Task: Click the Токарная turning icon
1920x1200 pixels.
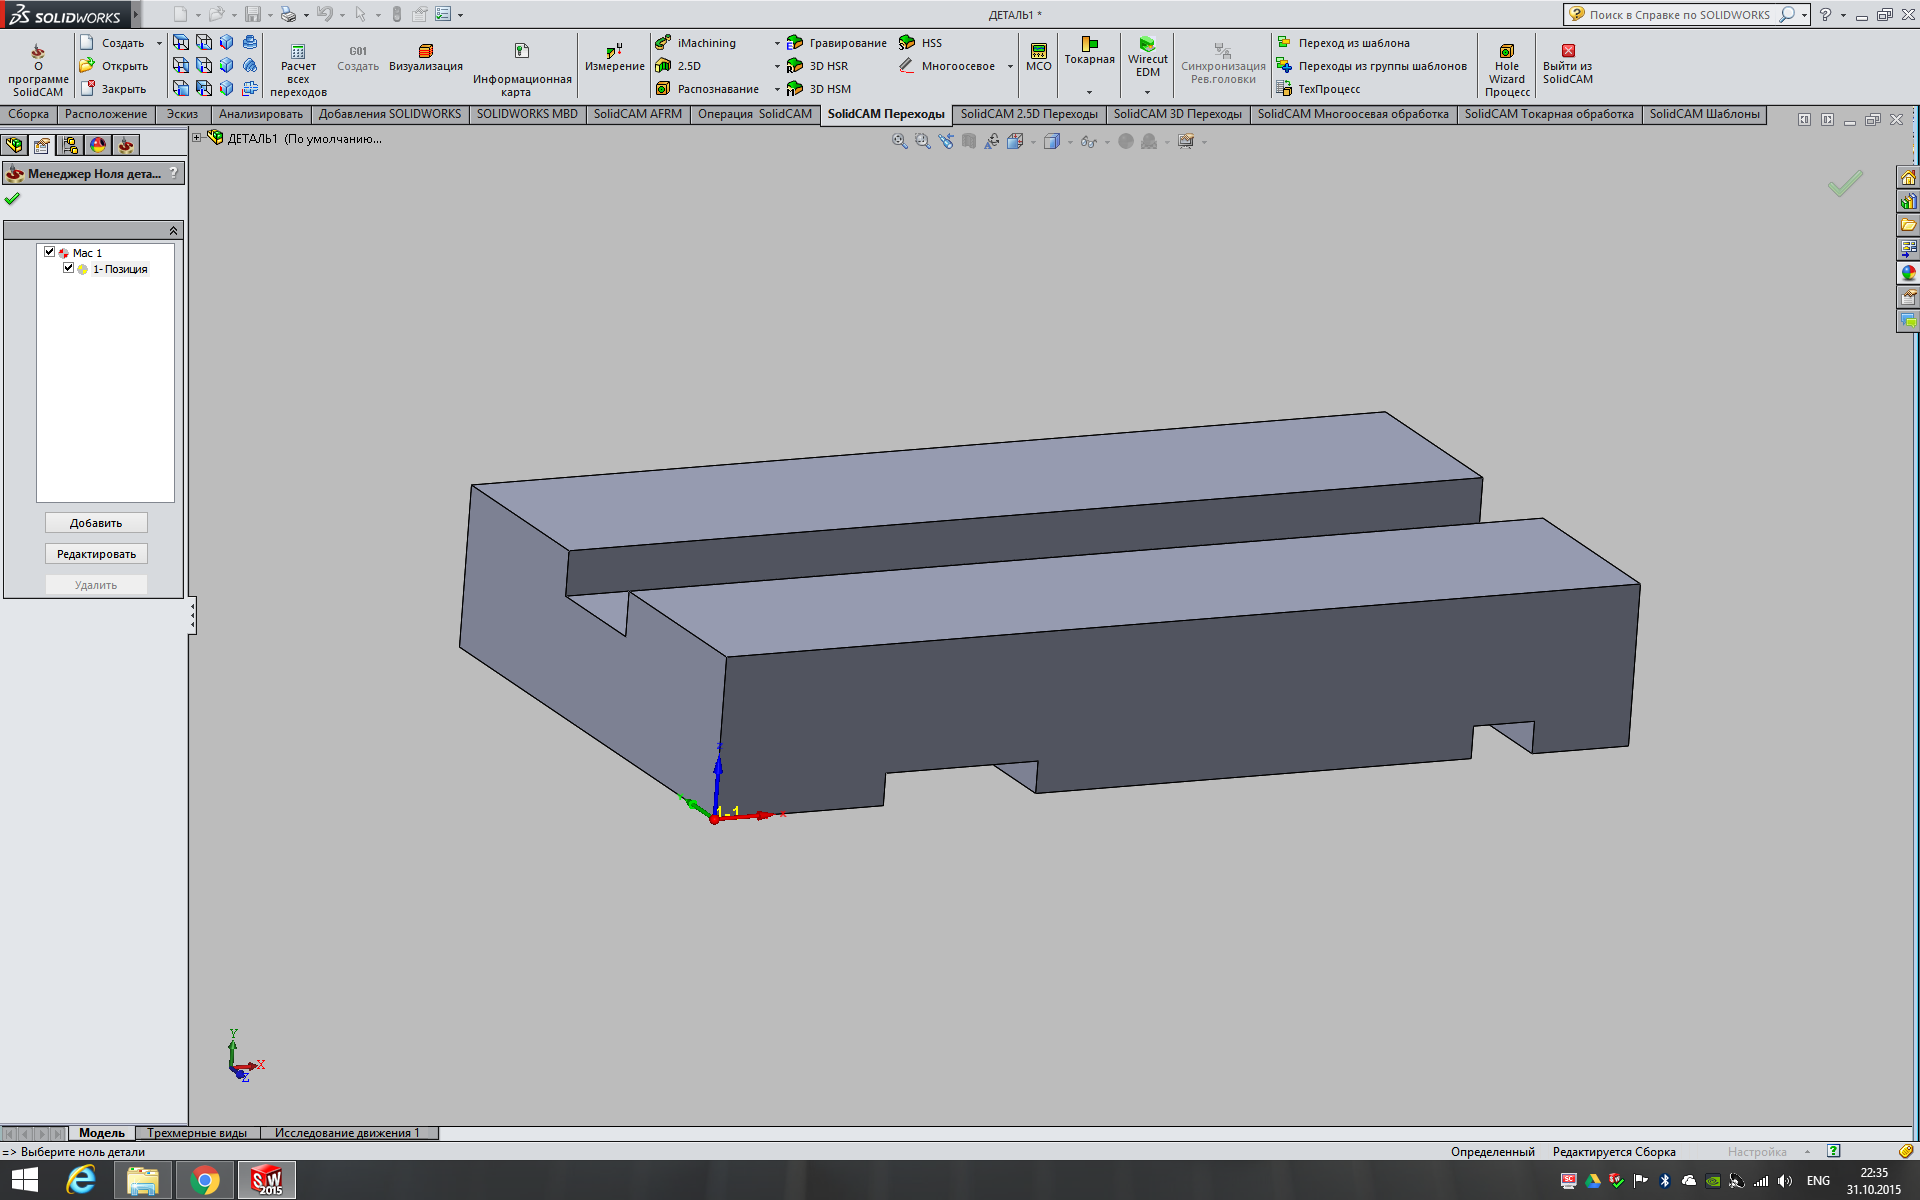Action: (1089, 51)
